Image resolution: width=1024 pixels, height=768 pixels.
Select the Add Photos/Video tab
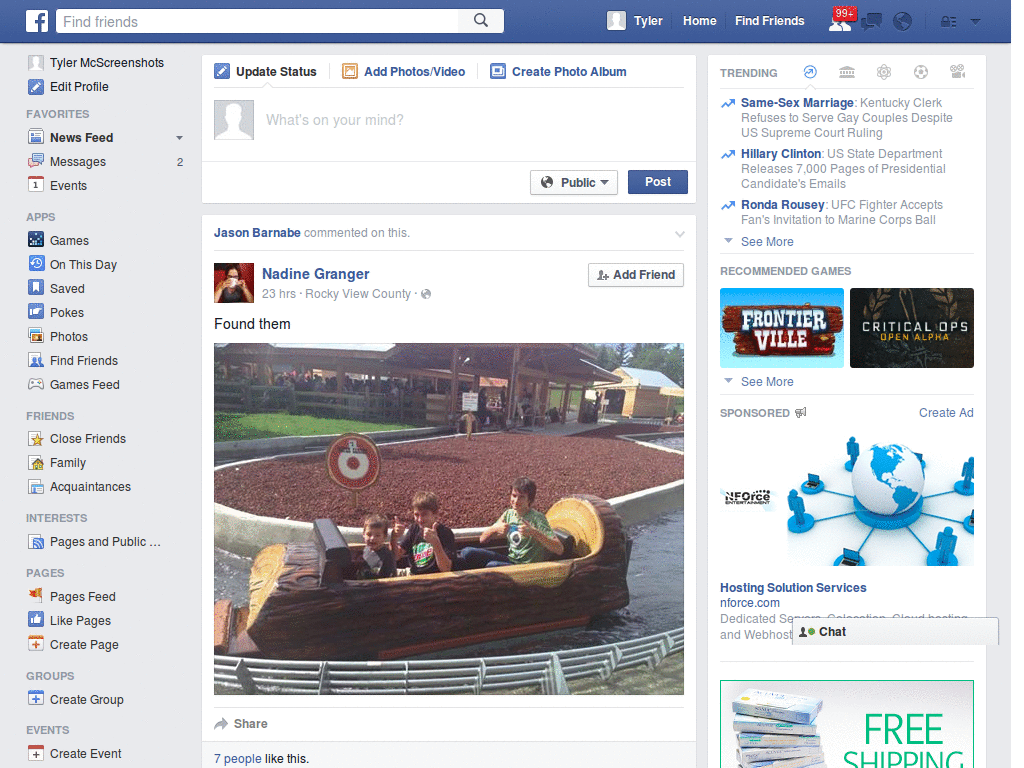tap(404, 72)
